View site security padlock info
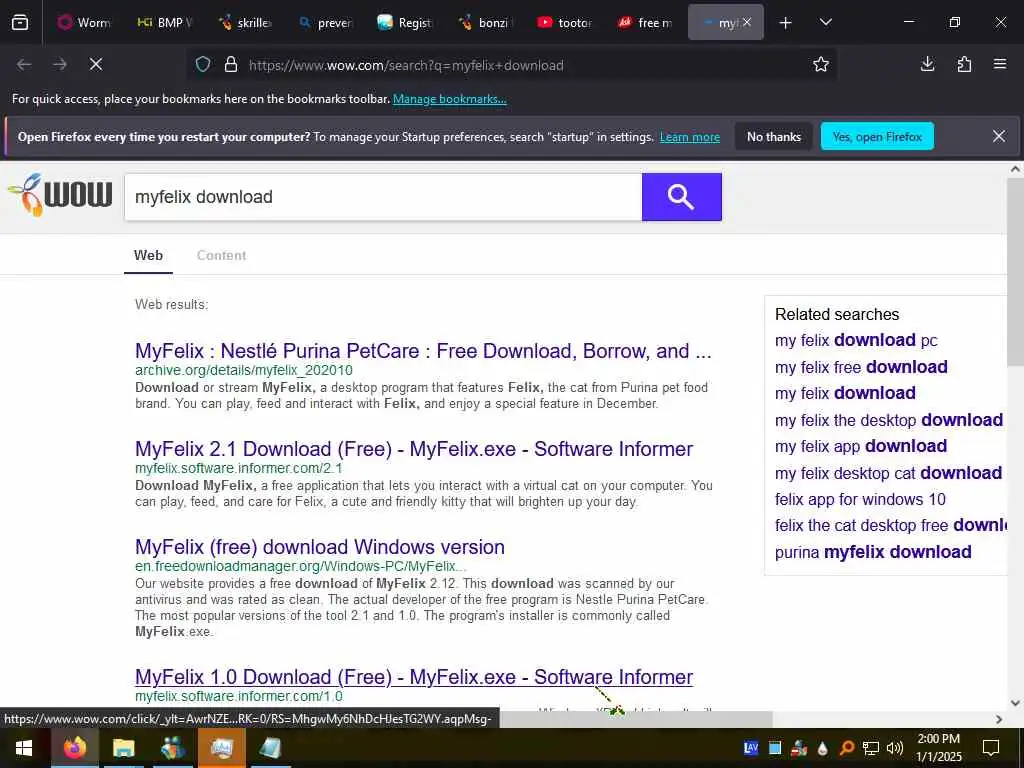 point(231,65)
